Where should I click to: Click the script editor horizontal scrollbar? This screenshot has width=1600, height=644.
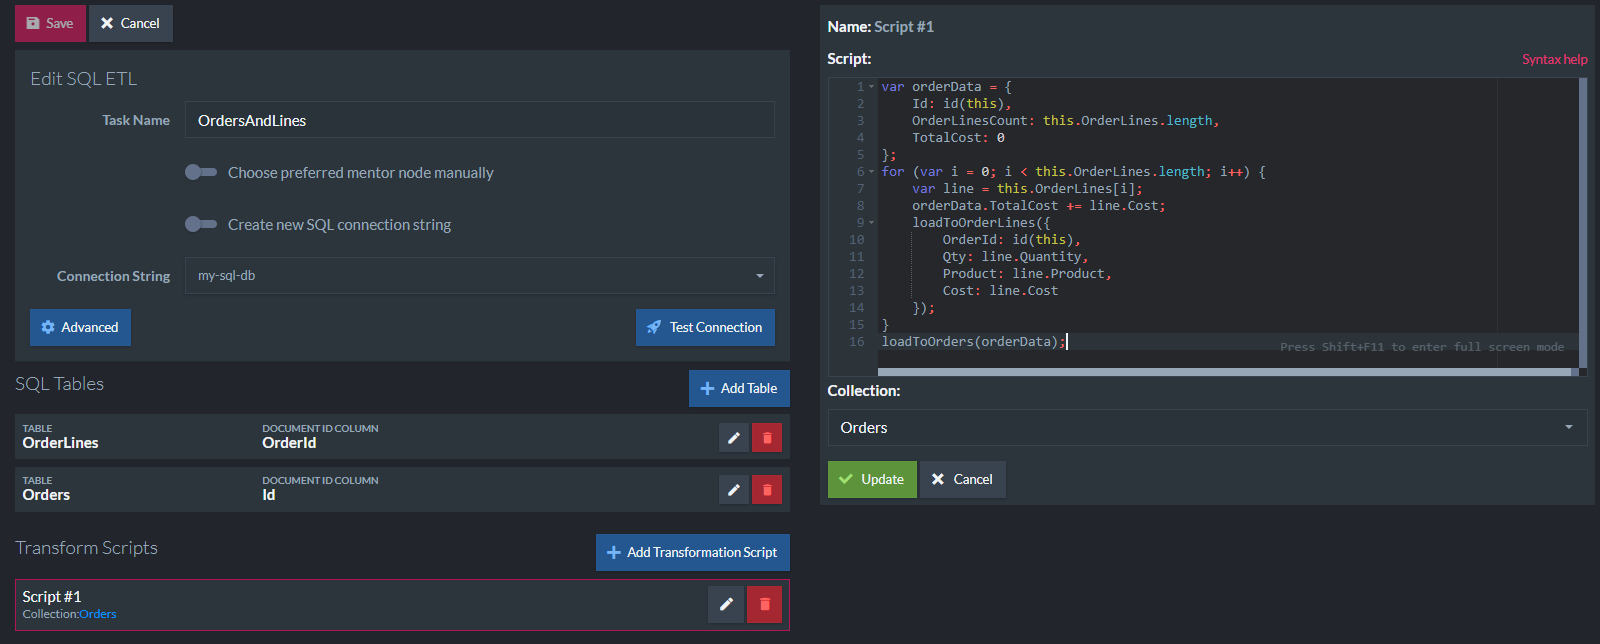(1225, 372)
